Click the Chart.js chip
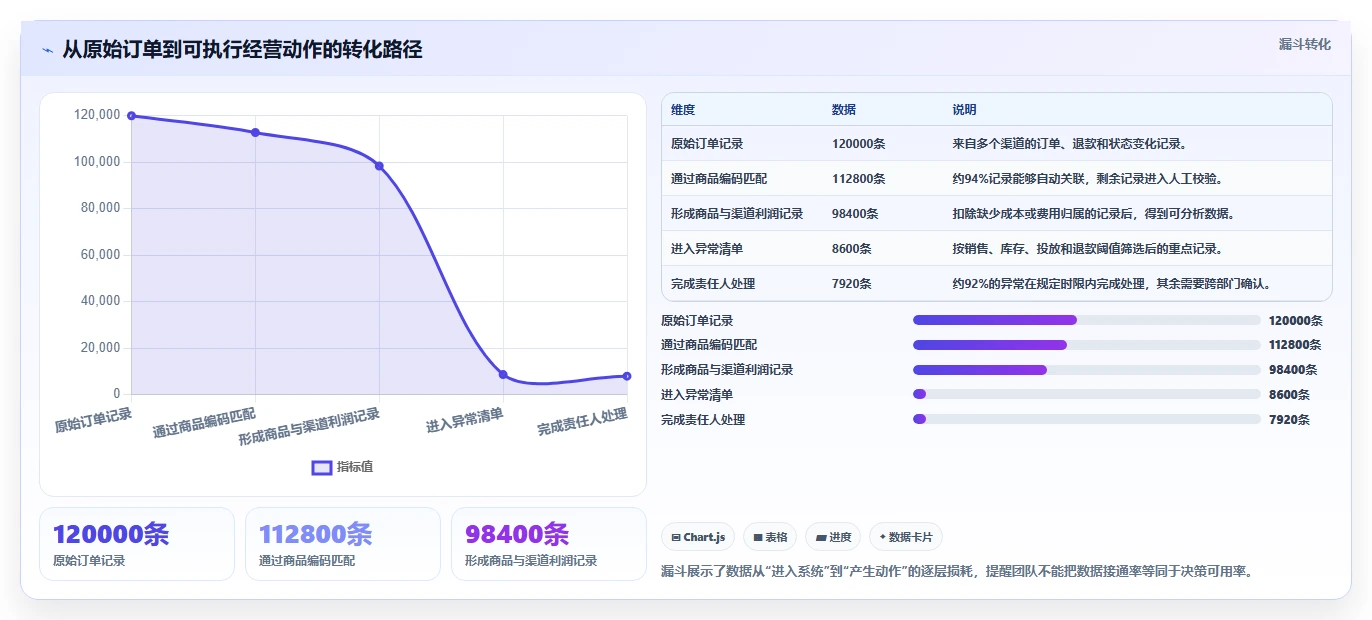The height and width of the screenshot is (620, 1372). (698, 537)
